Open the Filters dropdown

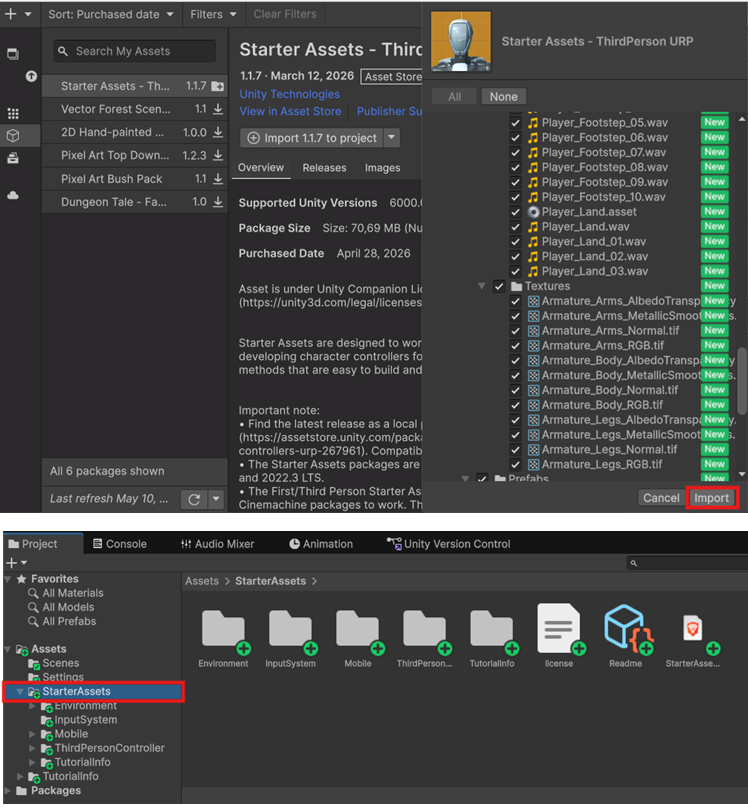pos(213,14)
